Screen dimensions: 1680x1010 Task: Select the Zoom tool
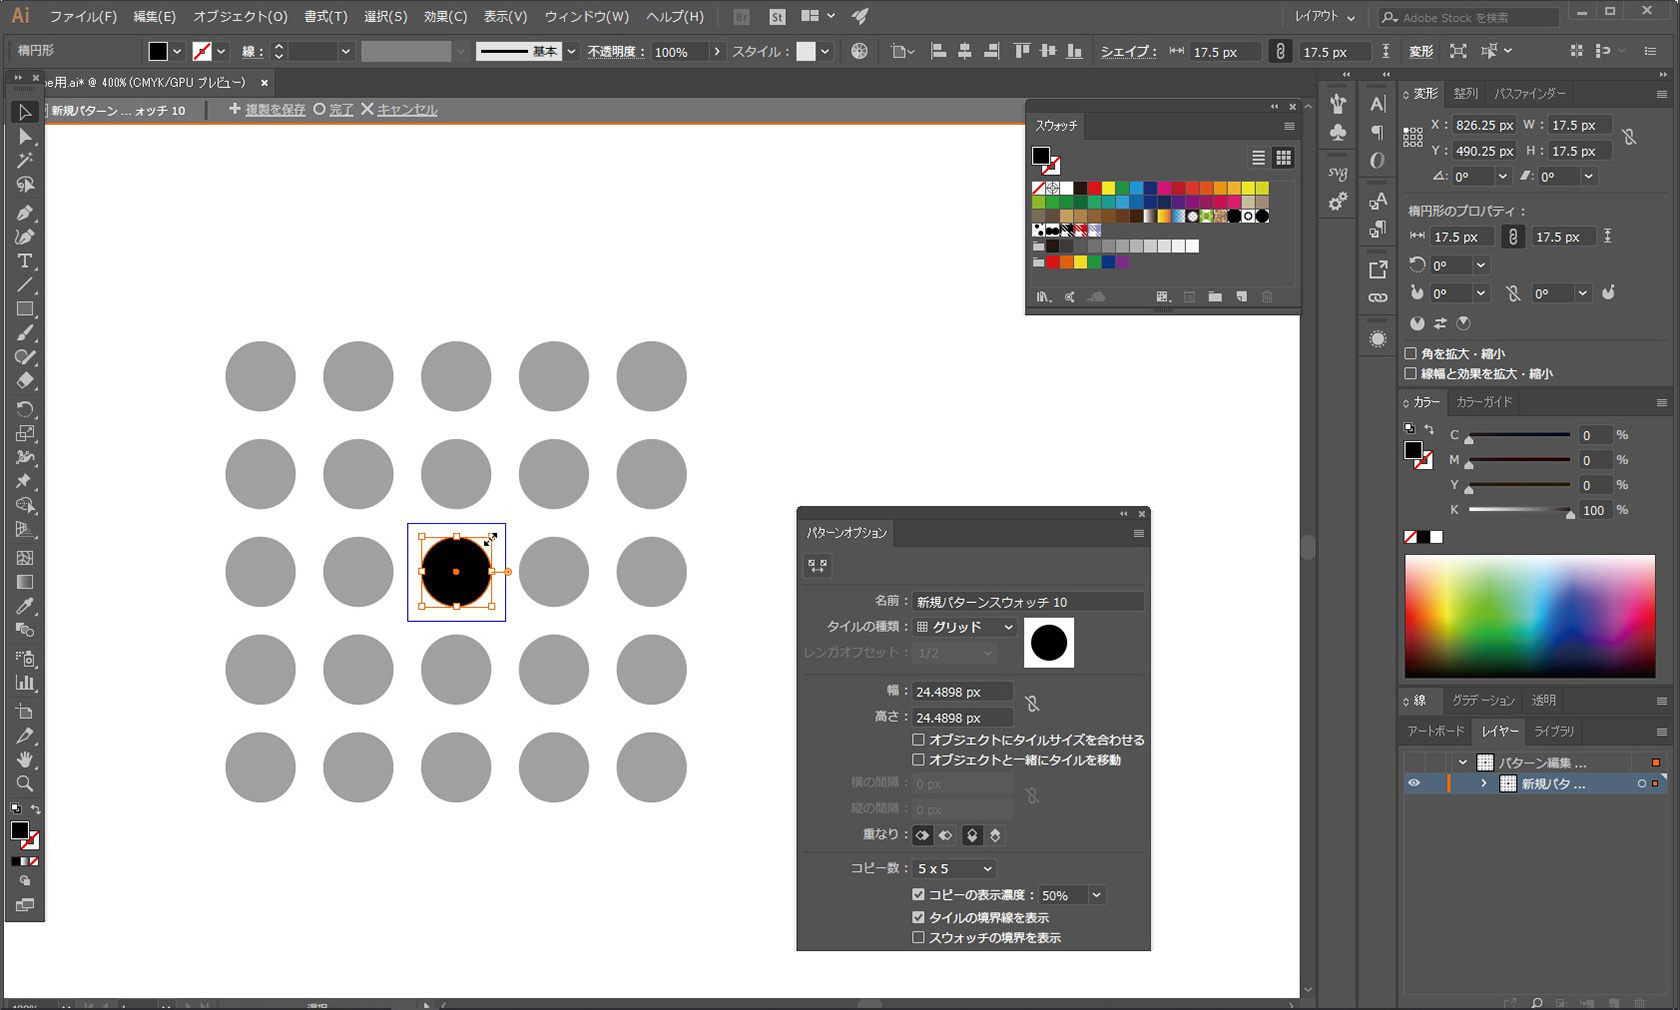(x=25, y=784)
